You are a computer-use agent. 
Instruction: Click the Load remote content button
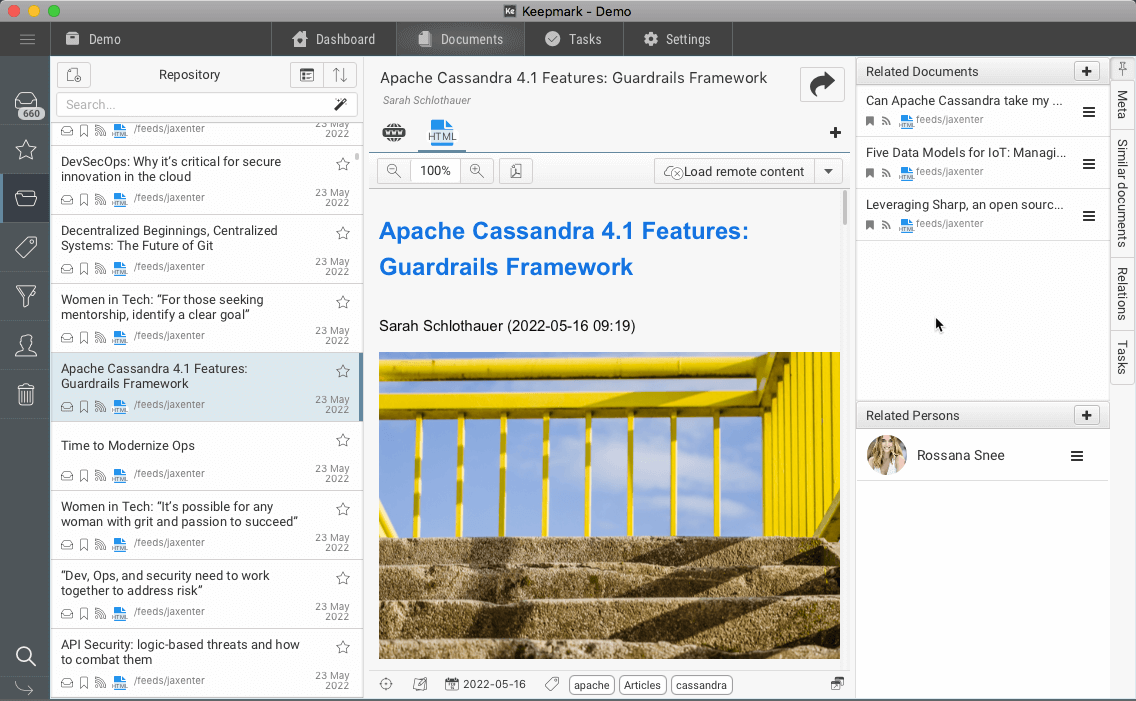coord(734,171)
